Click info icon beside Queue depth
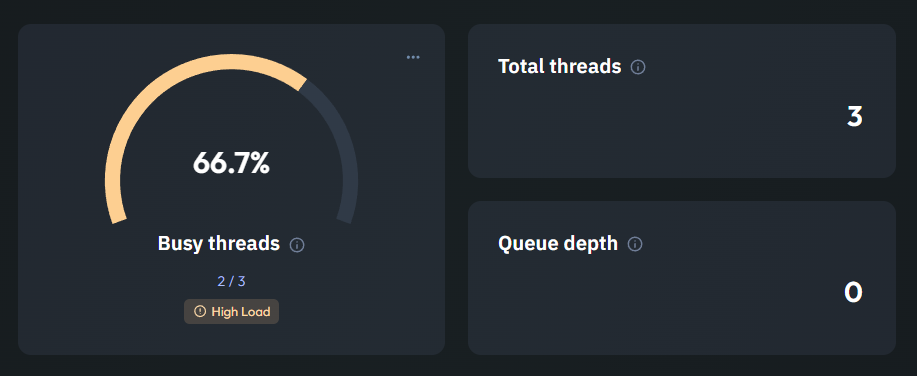Screen dimensions: 917x376 635,244
